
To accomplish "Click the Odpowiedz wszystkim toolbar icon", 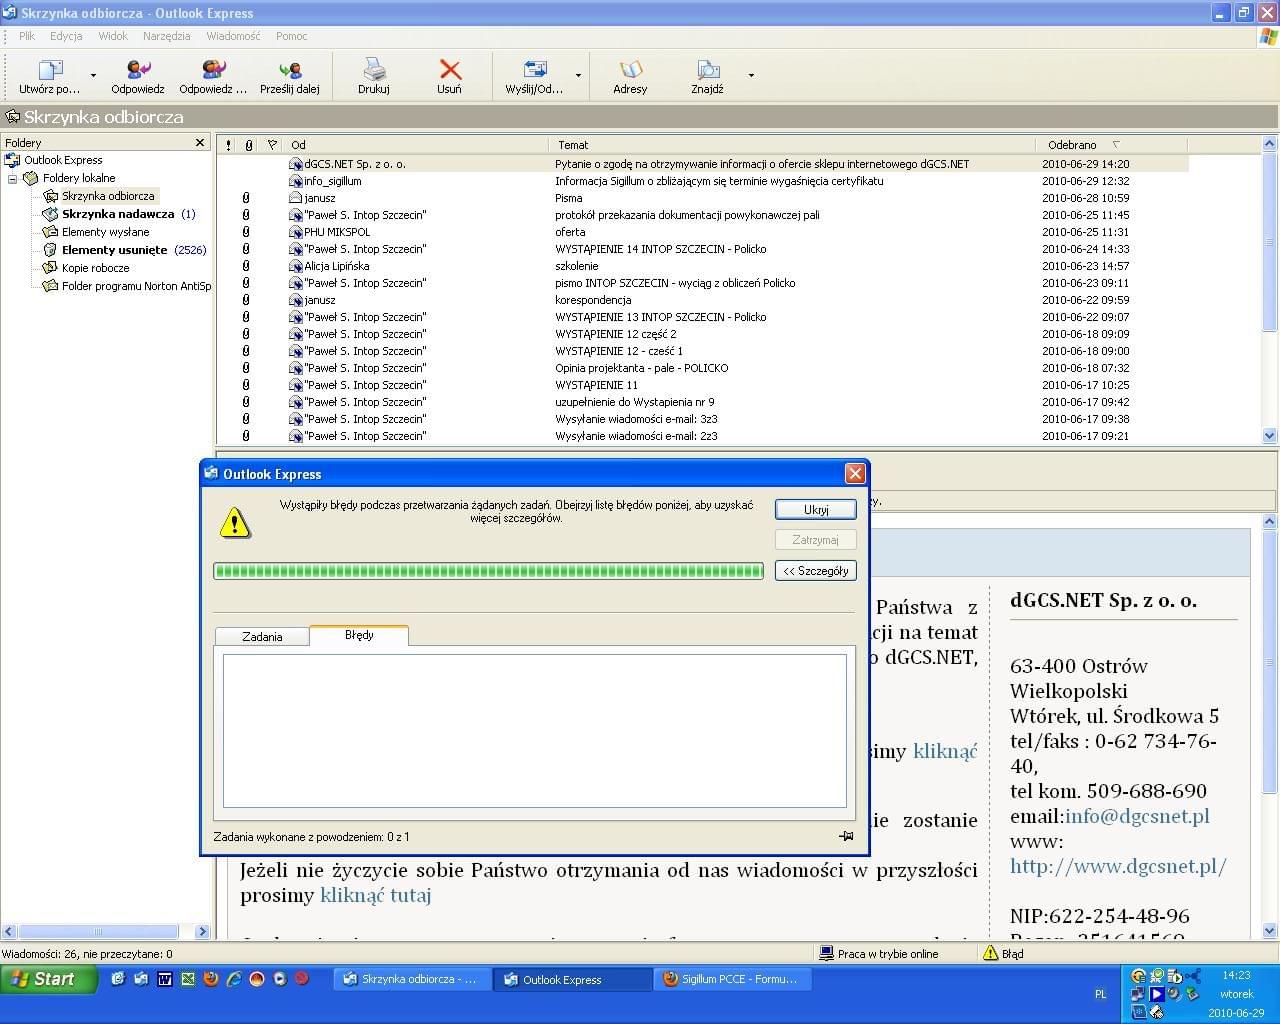I will pos(213,70).
